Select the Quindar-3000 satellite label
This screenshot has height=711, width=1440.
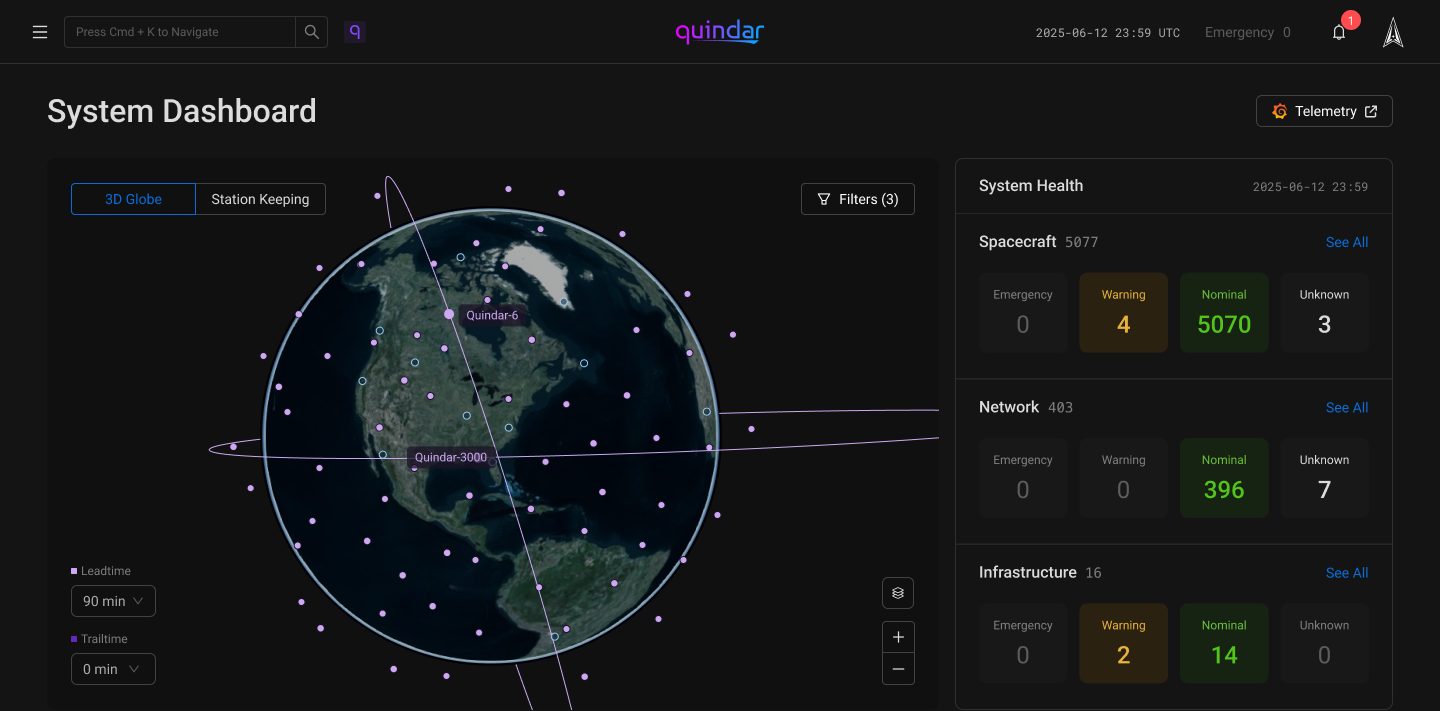450,457
